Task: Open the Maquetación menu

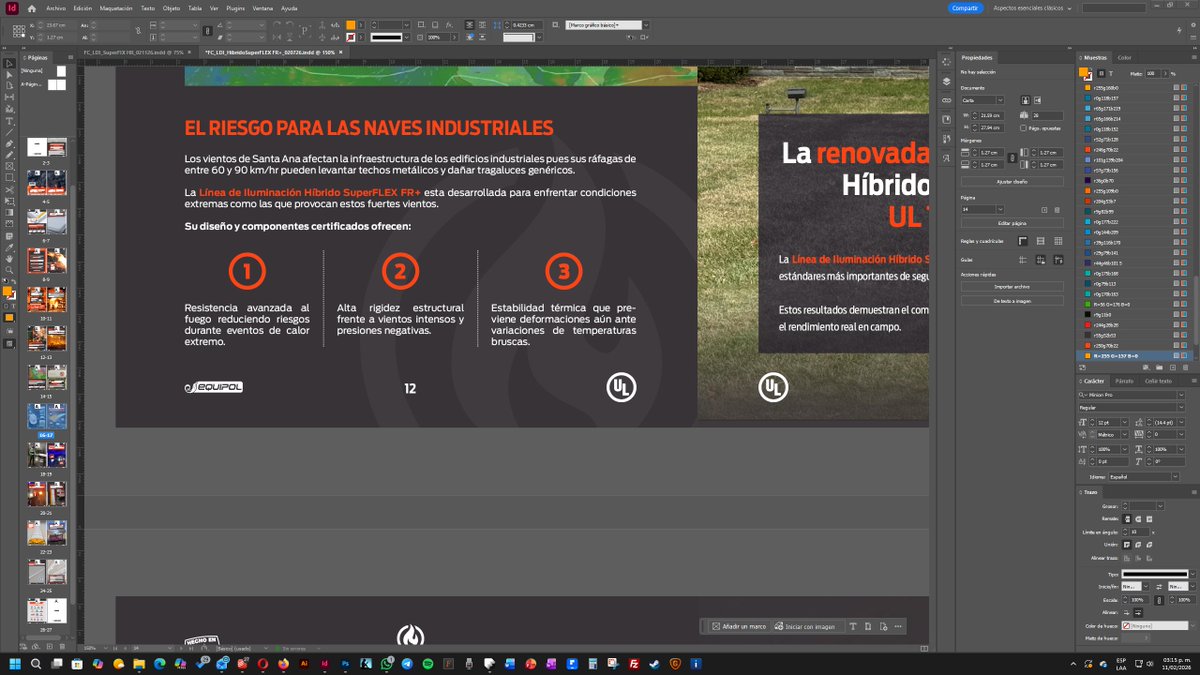Action: (116, 7)
